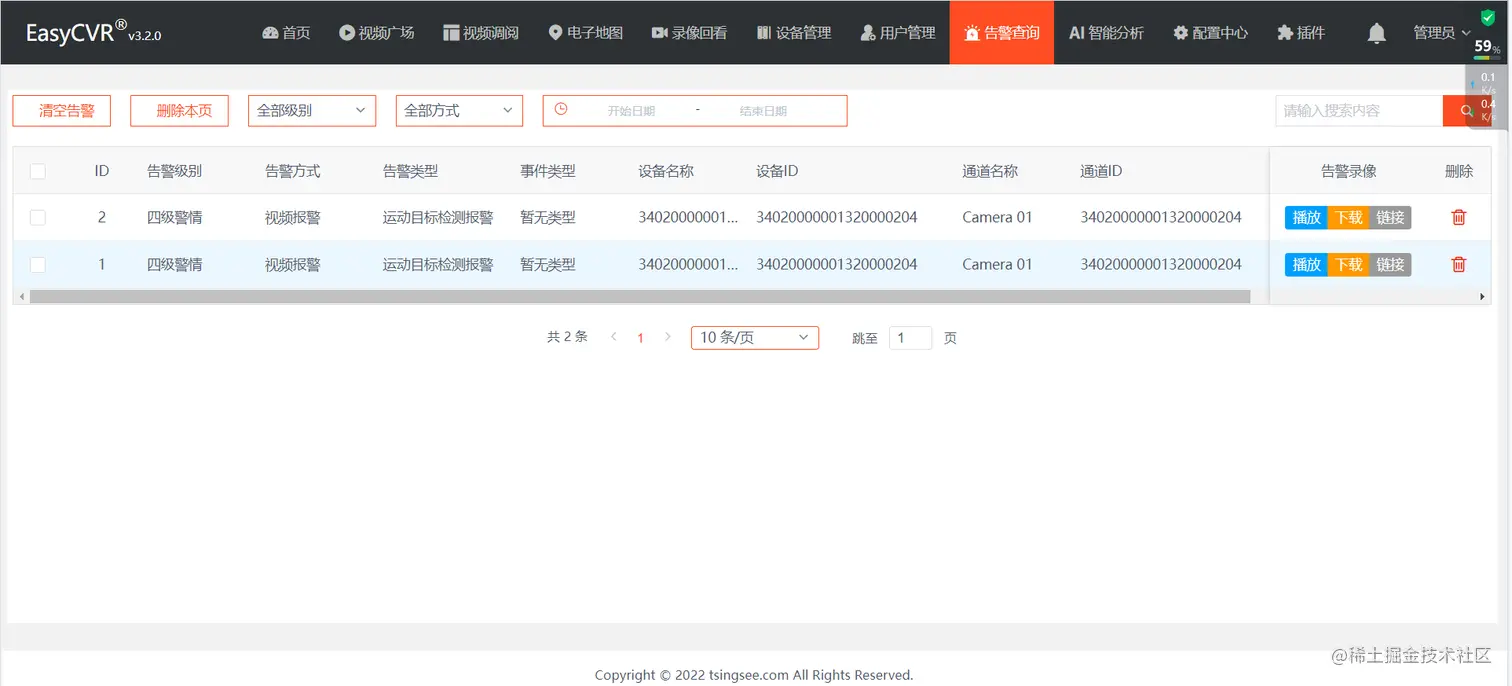
Task: Check the checkbox for alarm row ID 2
Action: point(38,217)
